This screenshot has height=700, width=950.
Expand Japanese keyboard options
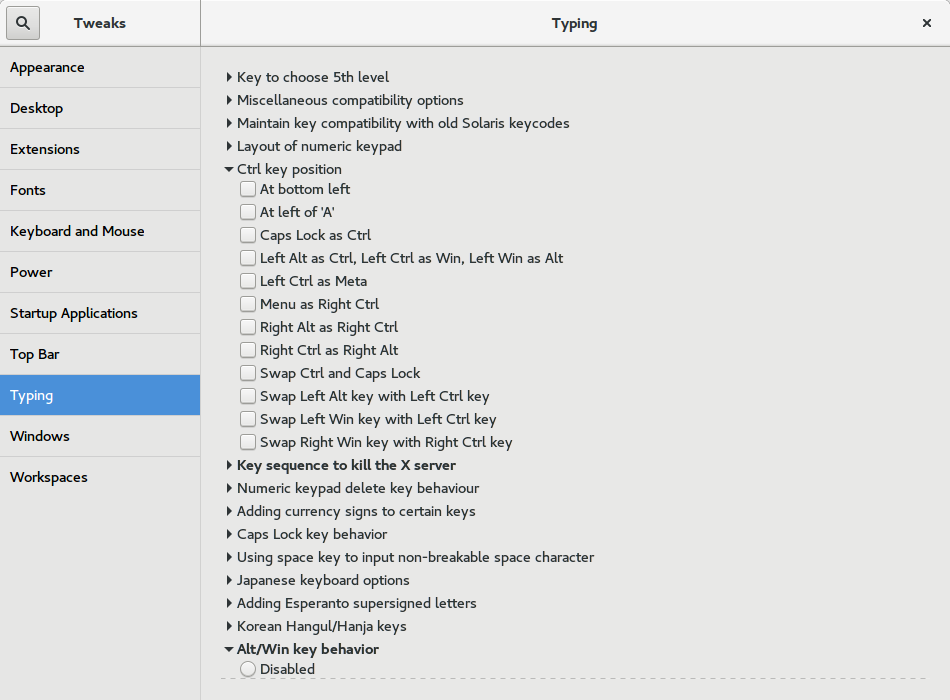click(x=229, y=580)
